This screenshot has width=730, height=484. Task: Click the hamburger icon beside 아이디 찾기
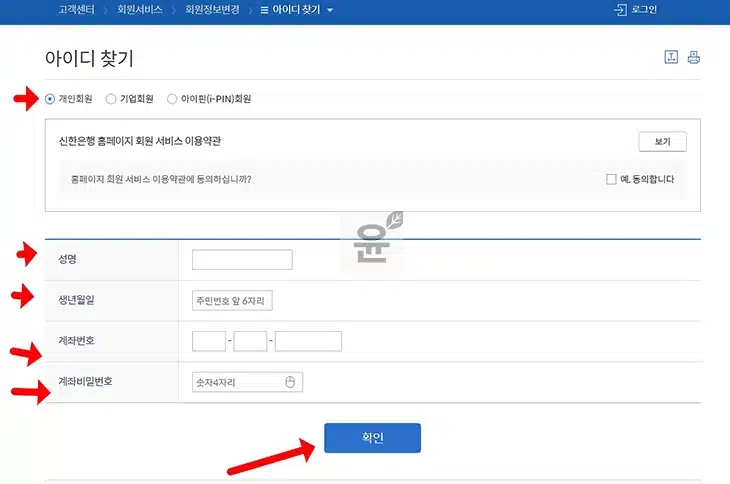[x=264, y=10]
